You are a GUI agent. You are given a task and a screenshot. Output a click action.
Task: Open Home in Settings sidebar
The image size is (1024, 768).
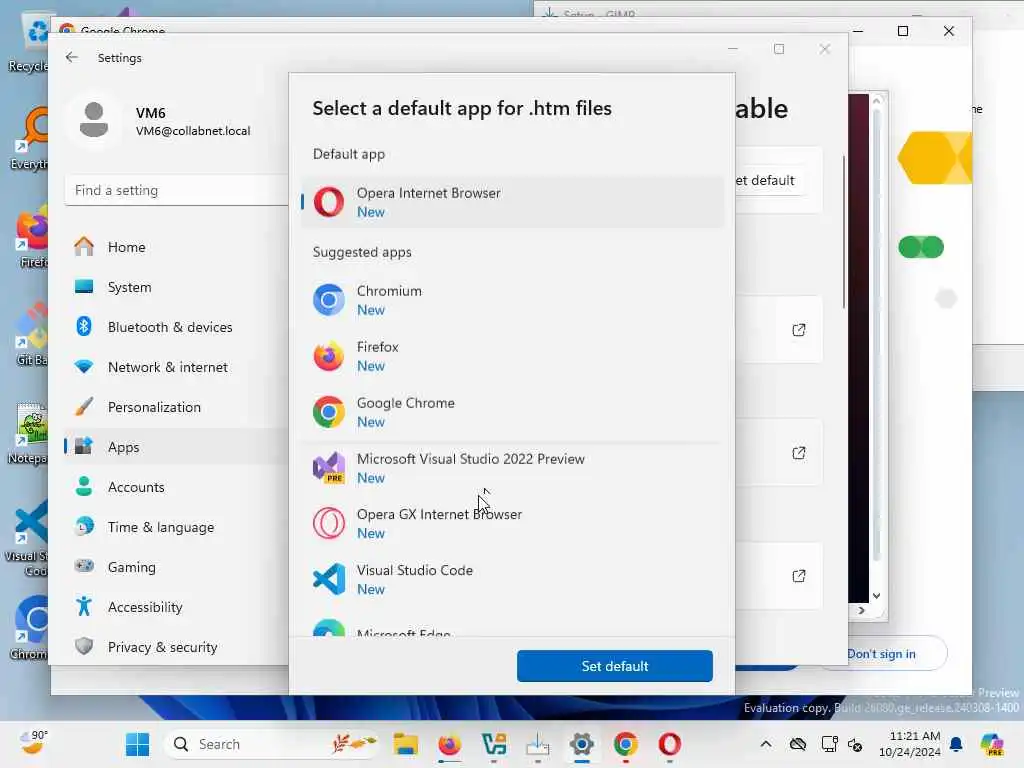(x=176, y=247)
